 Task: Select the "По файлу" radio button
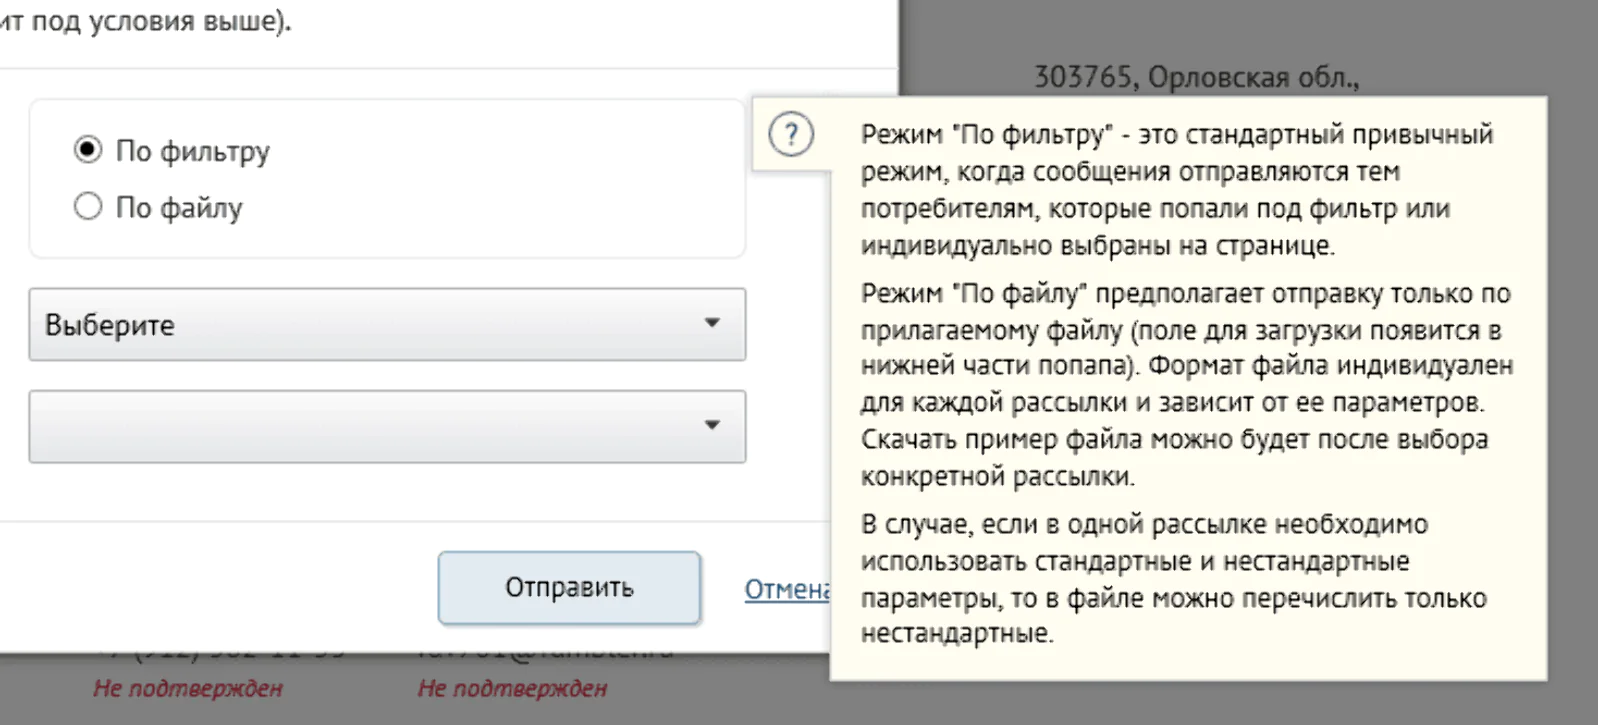[x=88, y=207]
